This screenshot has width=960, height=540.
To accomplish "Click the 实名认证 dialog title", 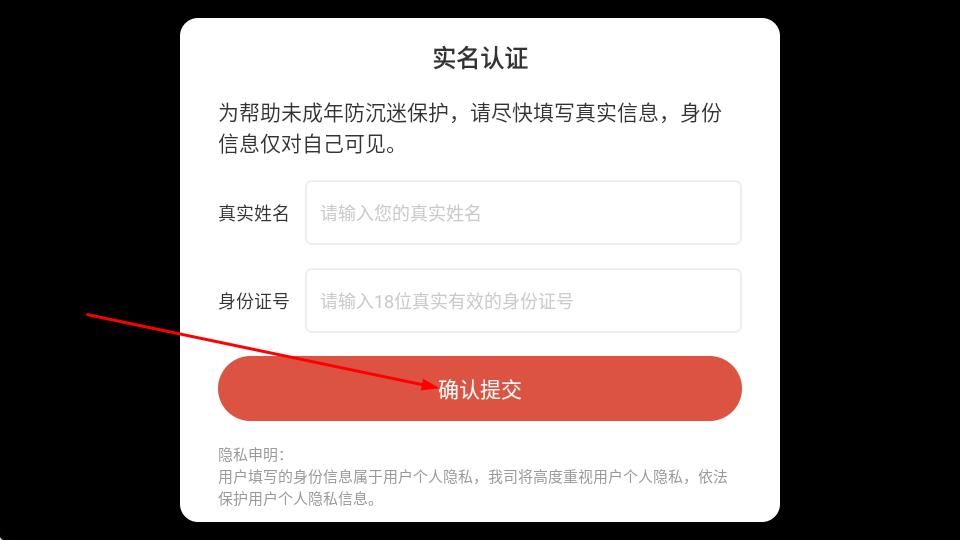I will pyautogui.click(x=480, y=58).
